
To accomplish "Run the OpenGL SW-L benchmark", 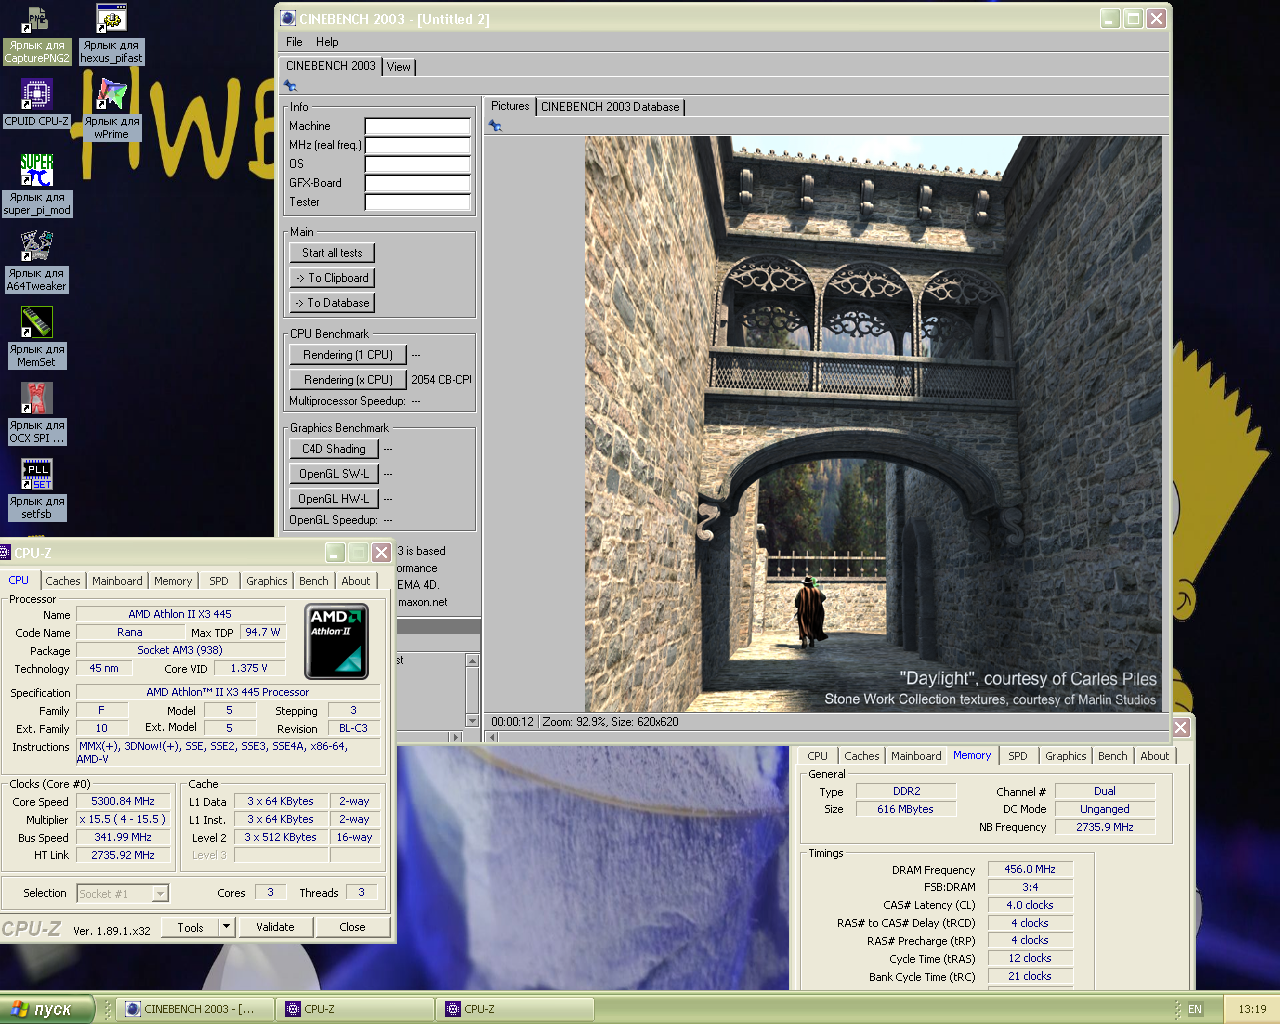I will [x=334, y=474].
